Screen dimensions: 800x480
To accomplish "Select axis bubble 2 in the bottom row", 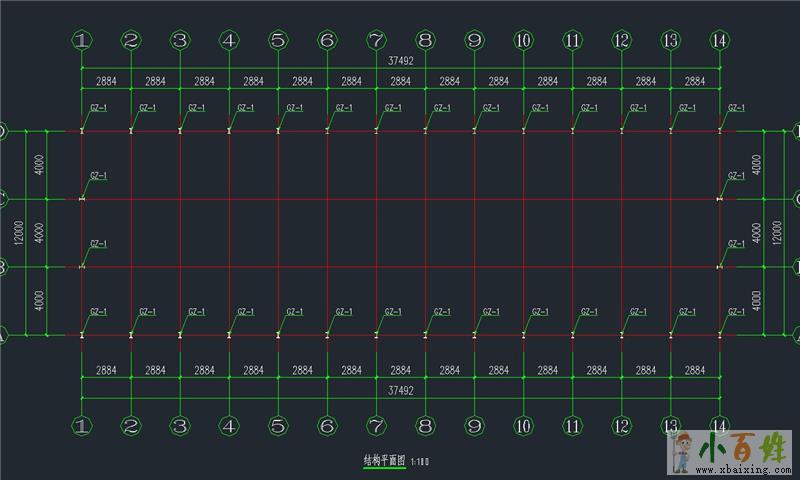I will [131, 426].
